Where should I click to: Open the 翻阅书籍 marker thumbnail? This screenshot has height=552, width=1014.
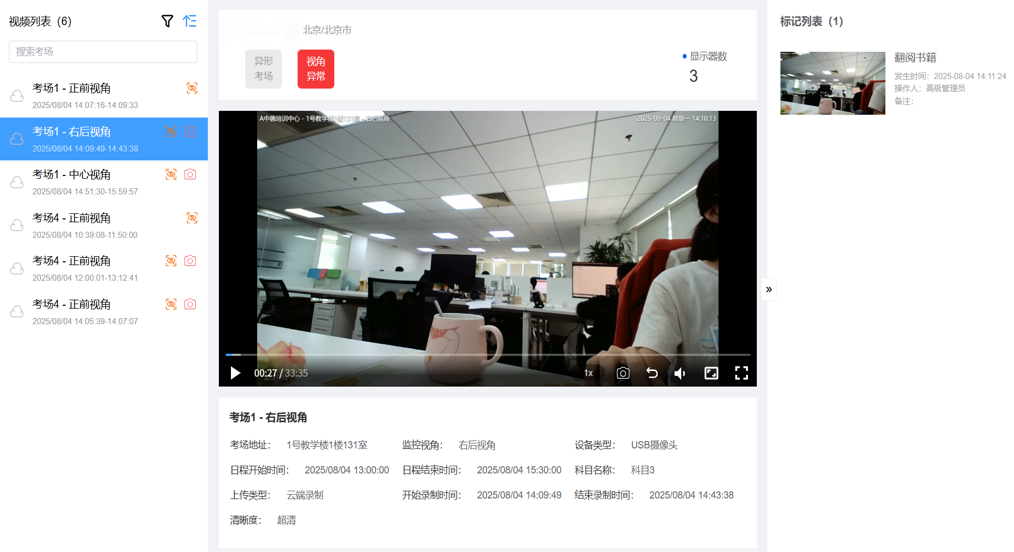pyautogui.click(x=832, y=83)
